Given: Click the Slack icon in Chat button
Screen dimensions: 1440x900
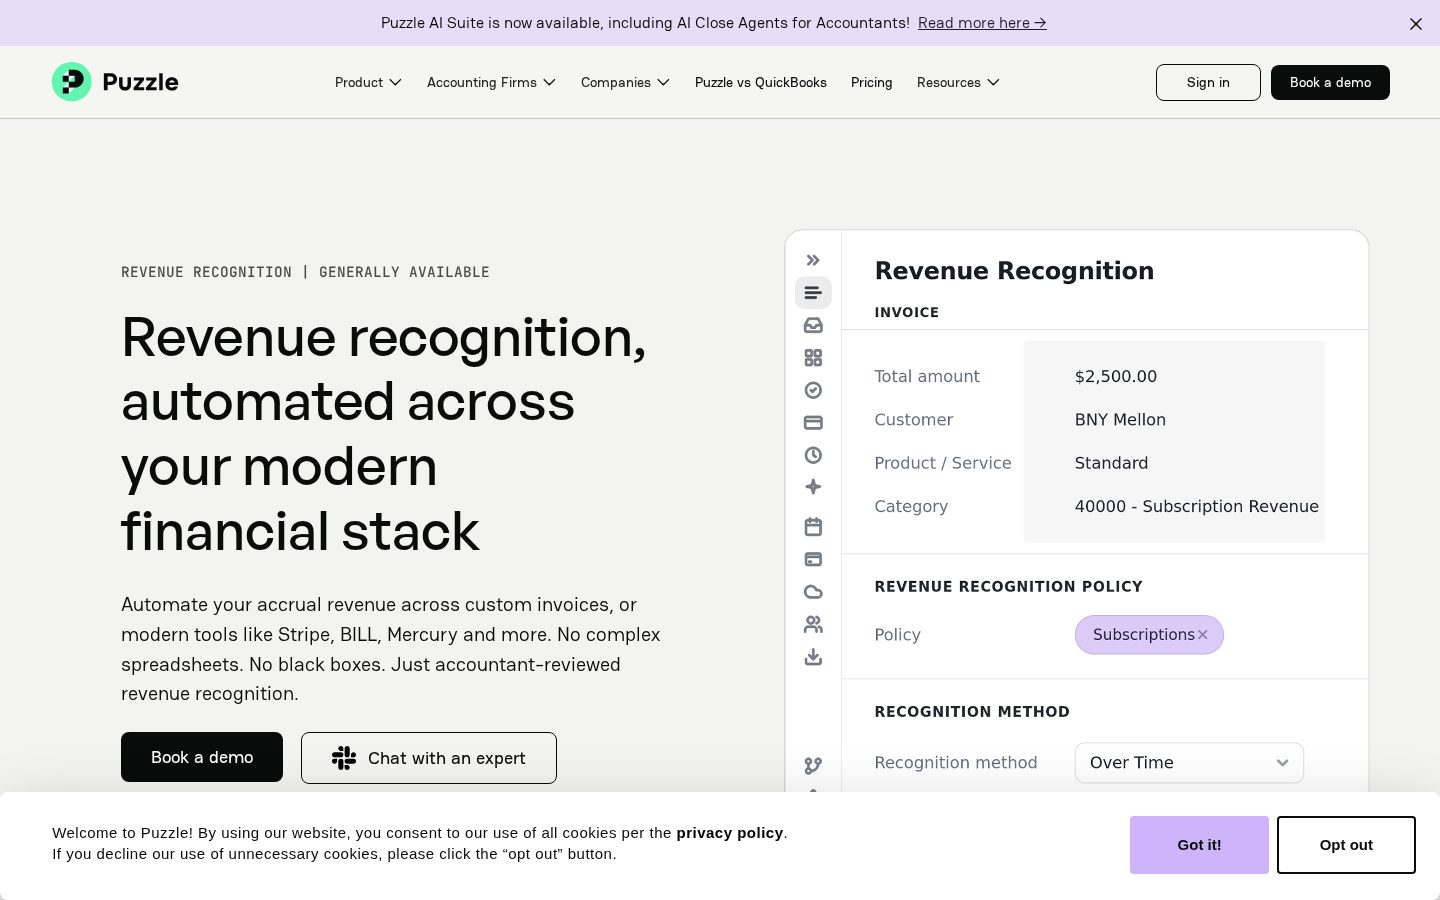Looking at the screenshot, I should 344,758.
